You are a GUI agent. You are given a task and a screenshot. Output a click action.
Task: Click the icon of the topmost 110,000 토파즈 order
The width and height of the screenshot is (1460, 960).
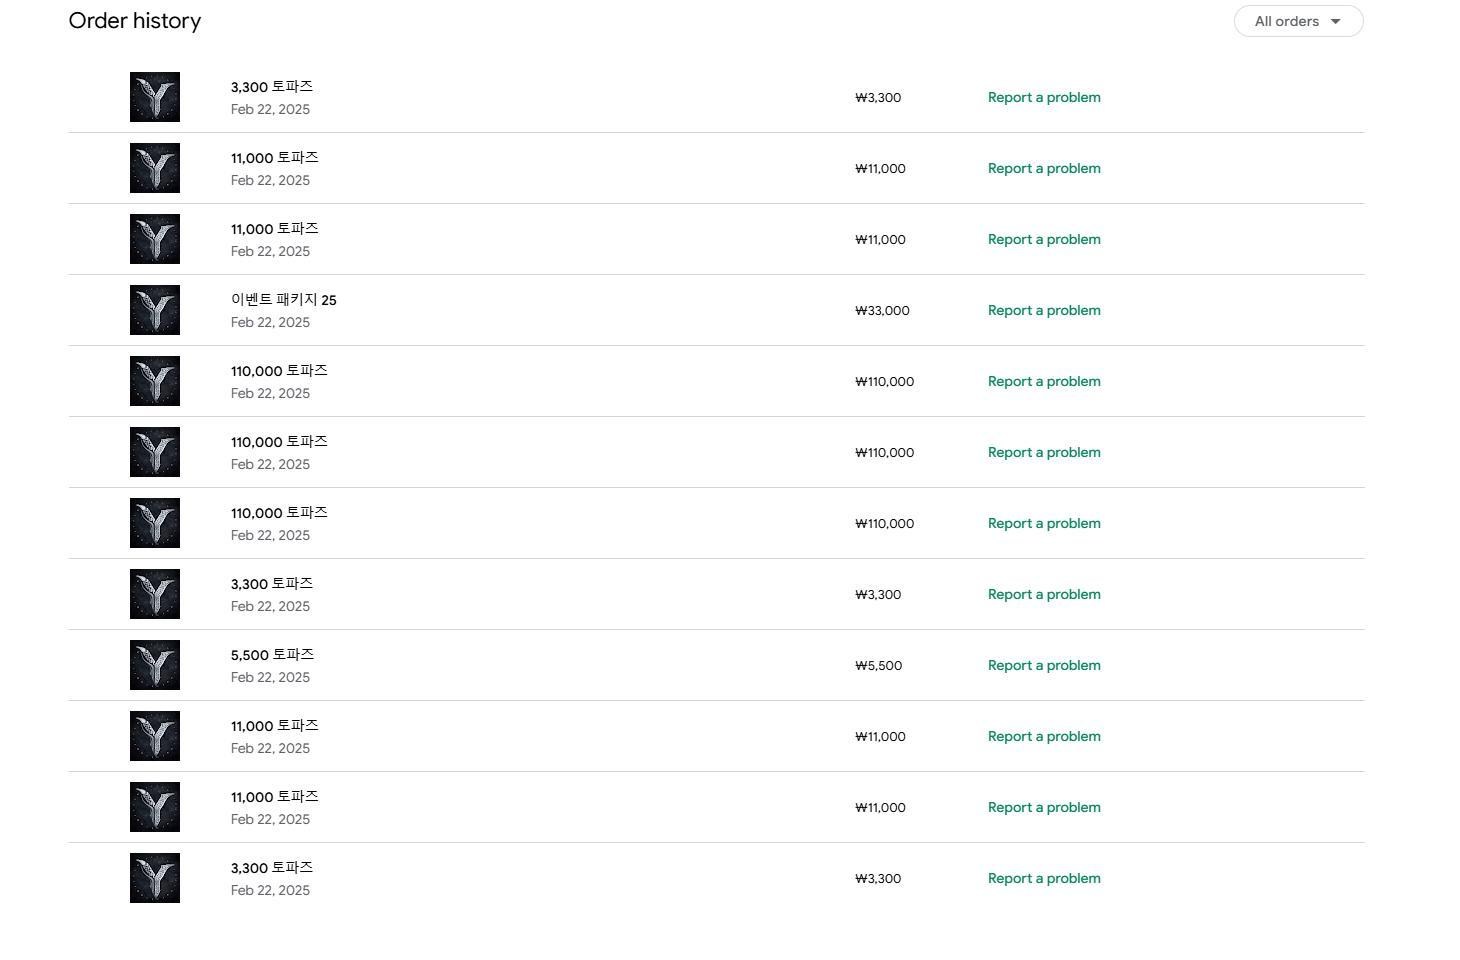tap(155, 381)
